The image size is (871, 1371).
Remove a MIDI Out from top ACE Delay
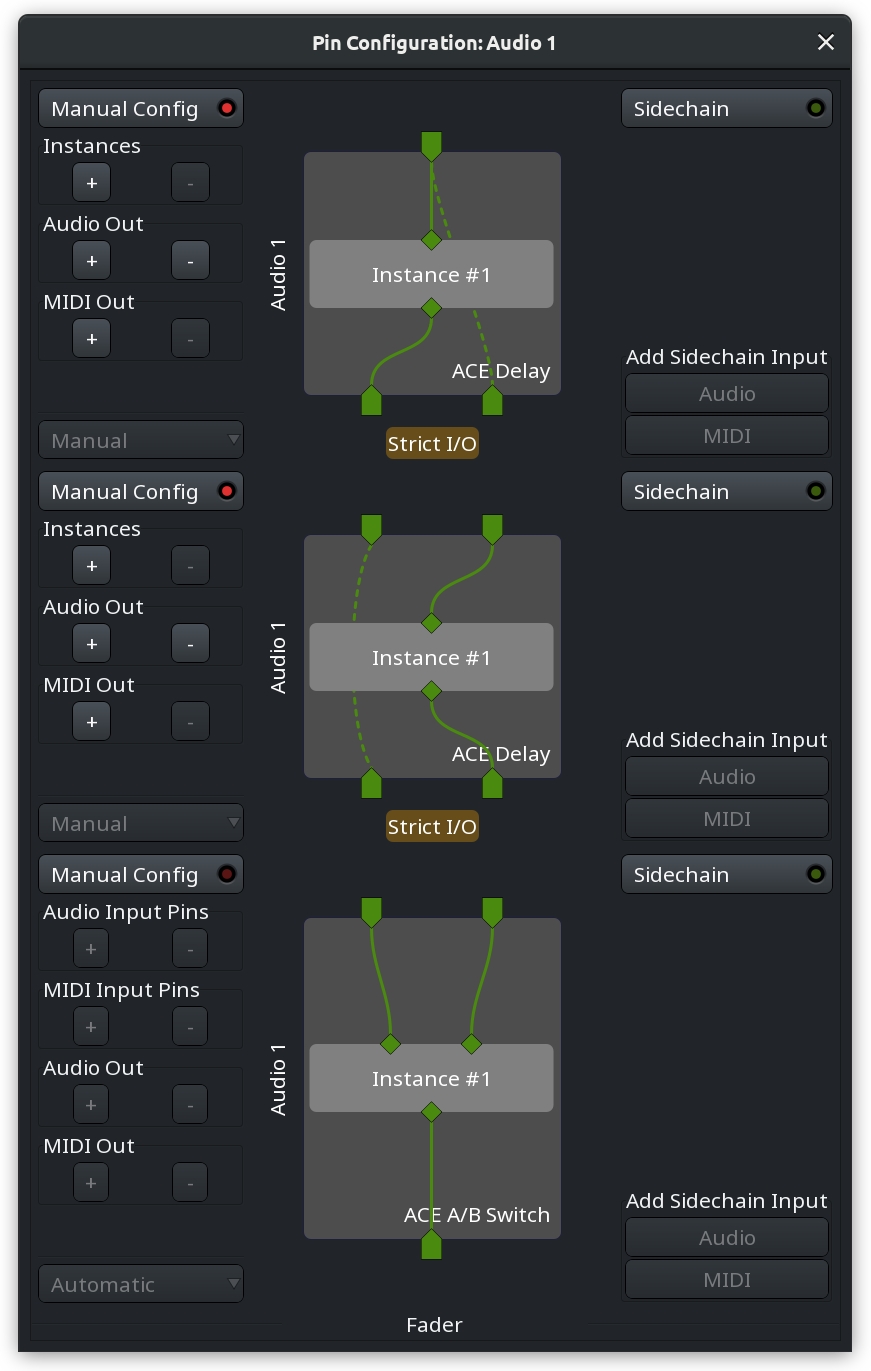click(190, 339)
